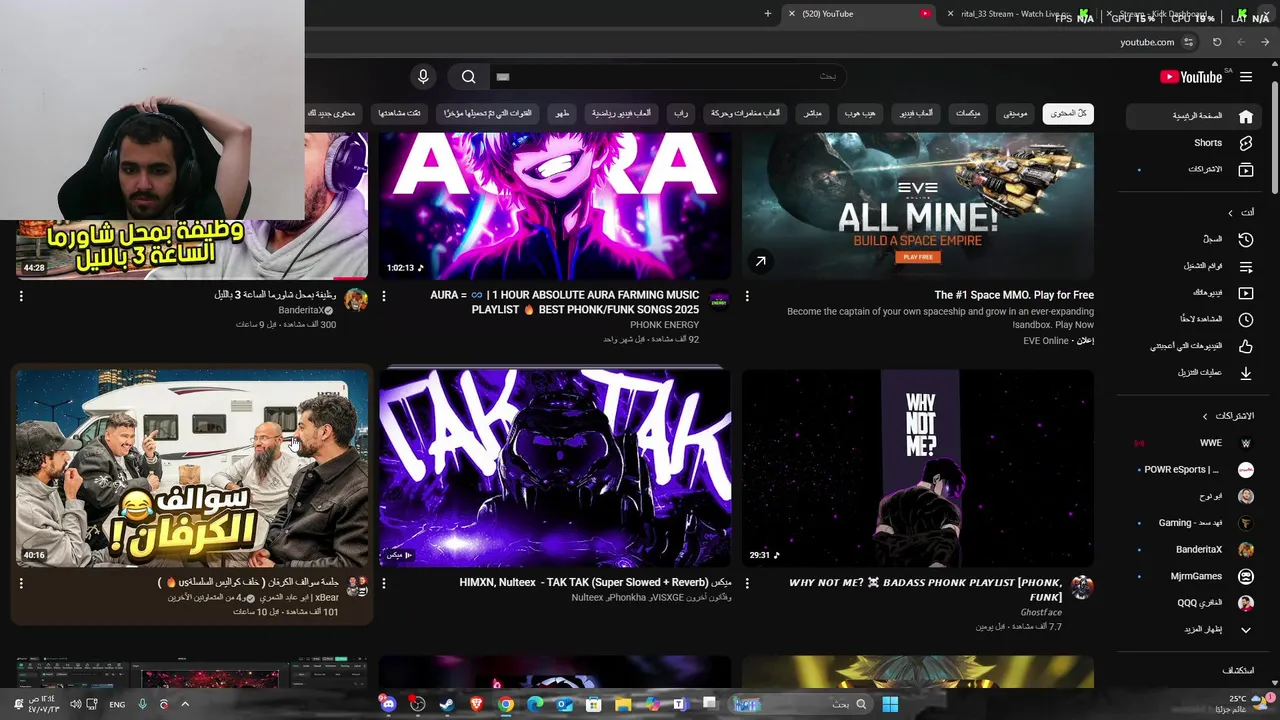Open more options for TAK TAK video
This screenshot has height=720, width=1280.
pos(384,583)
